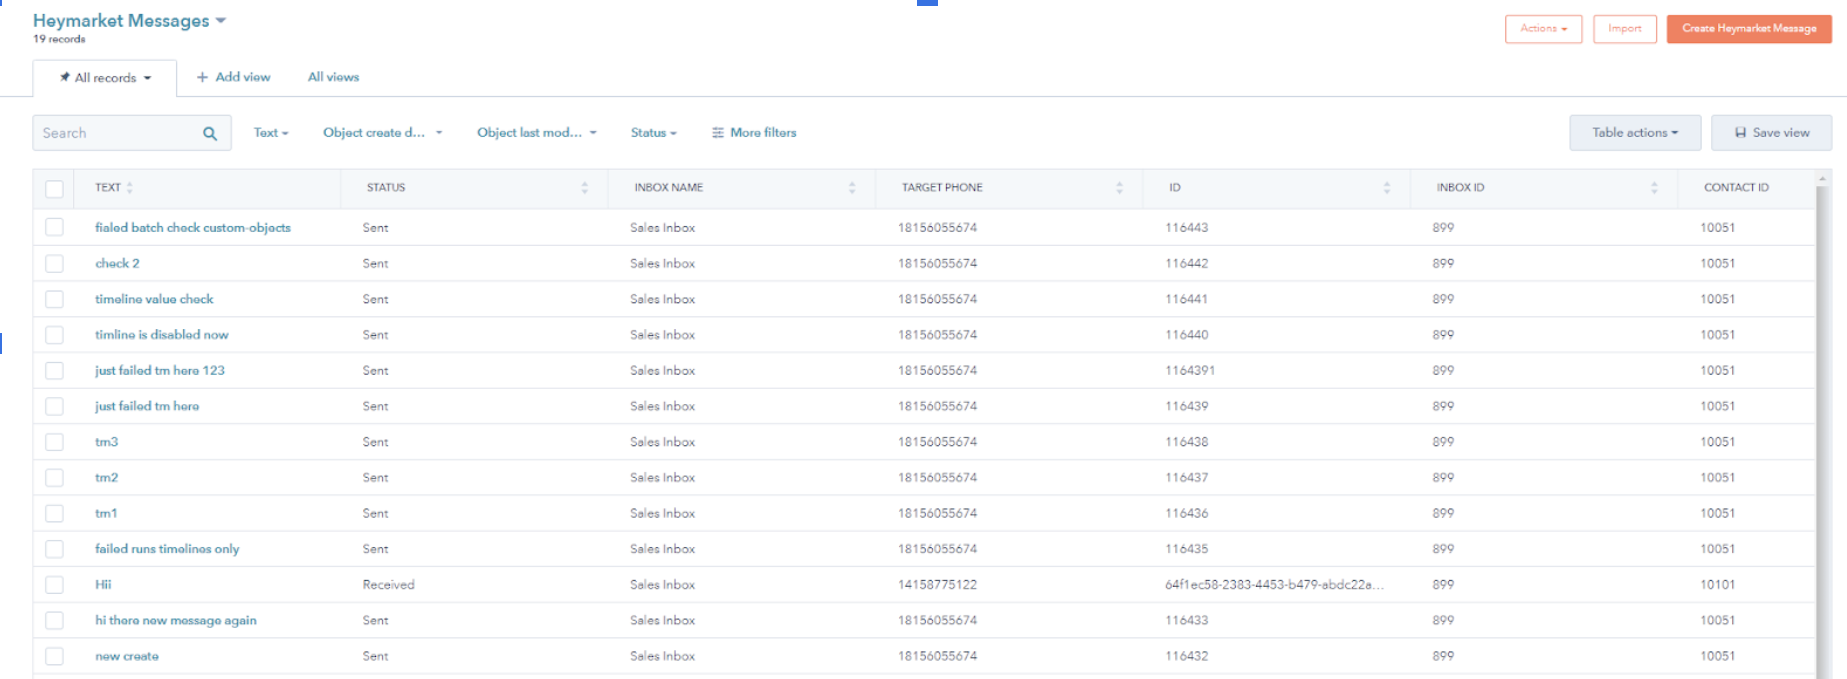Check the 'just failed tm here 123' row
This screenshot has width=1847, height=679.
click(x=55, y=371)
